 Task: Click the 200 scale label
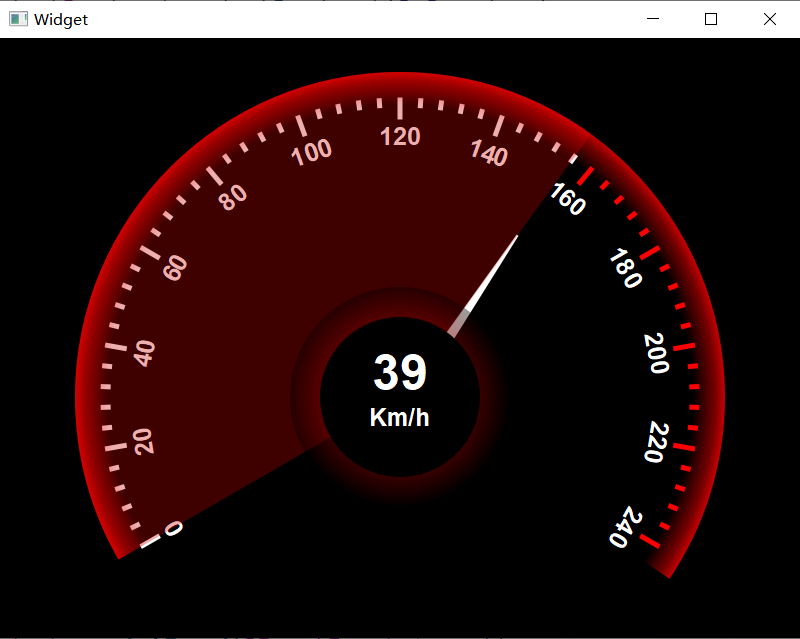tap(656, 353)
